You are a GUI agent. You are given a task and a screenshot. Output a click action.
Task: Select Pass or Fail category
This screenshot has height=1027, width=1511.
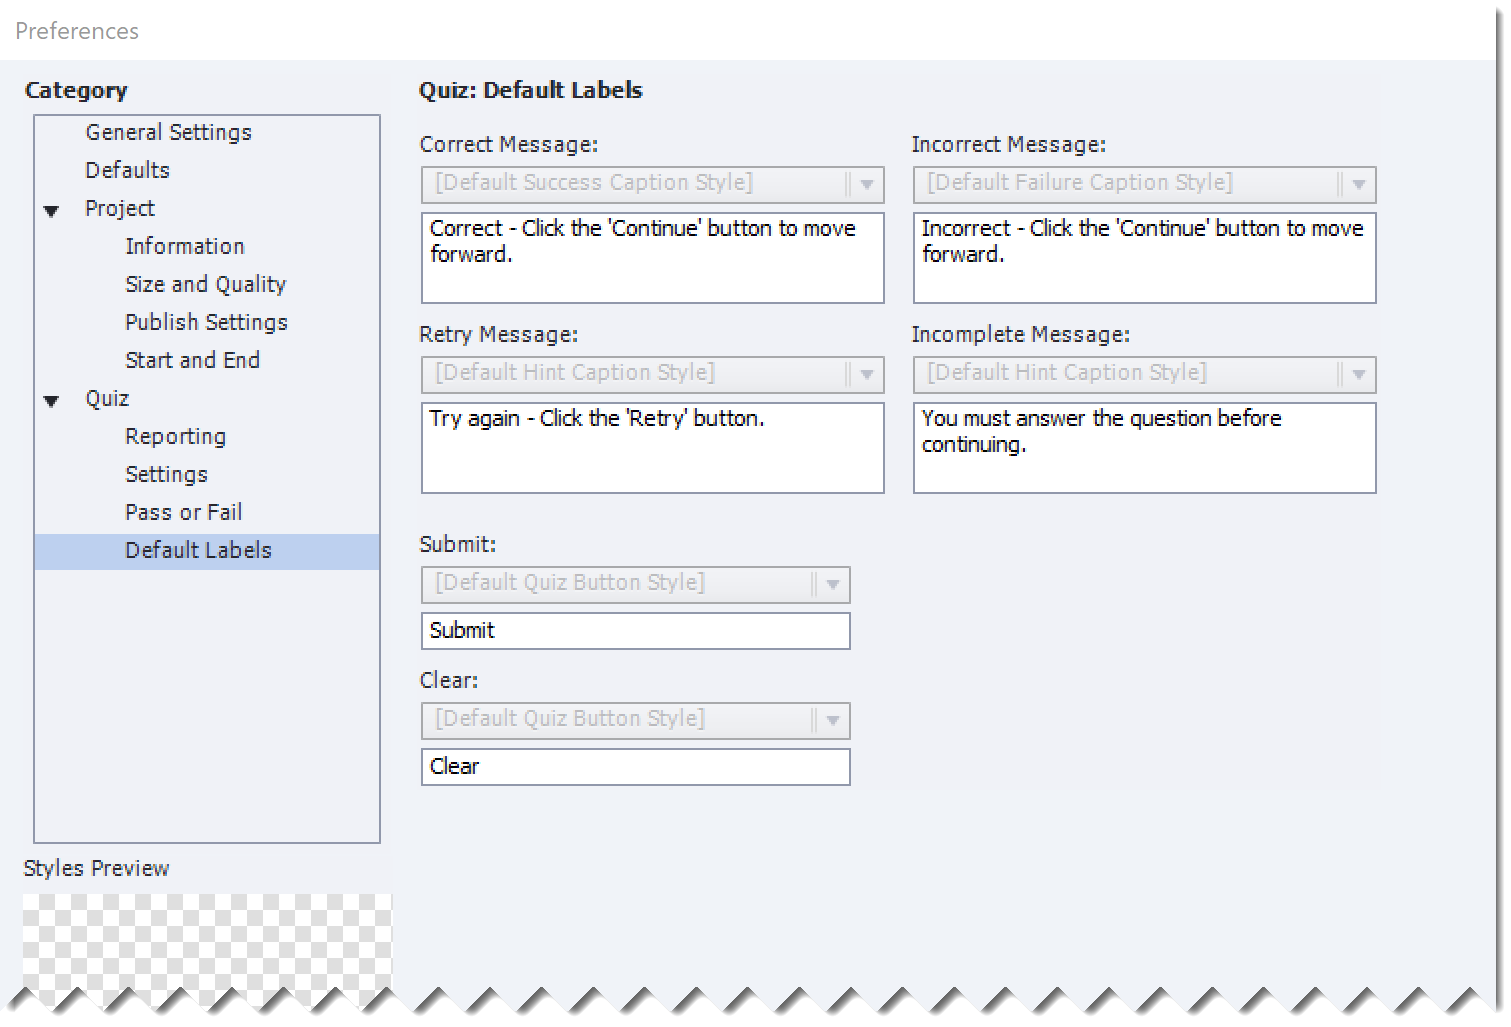click(183, 512)
